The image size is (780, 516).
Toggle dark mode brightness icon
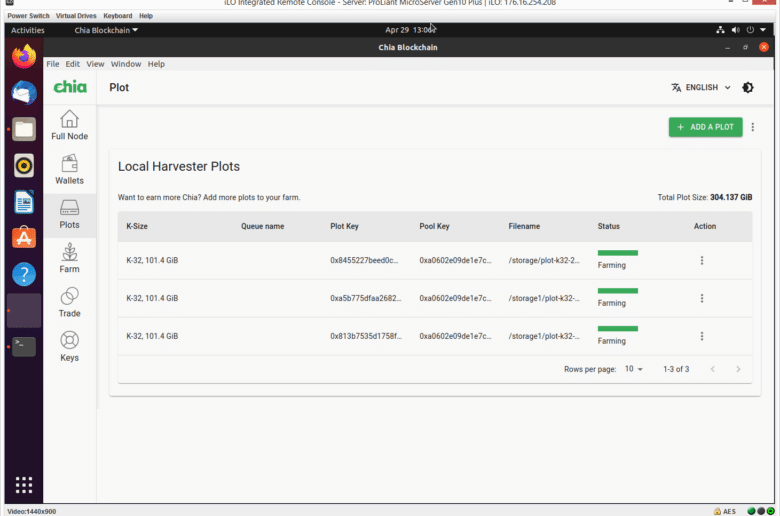point(748,88)
